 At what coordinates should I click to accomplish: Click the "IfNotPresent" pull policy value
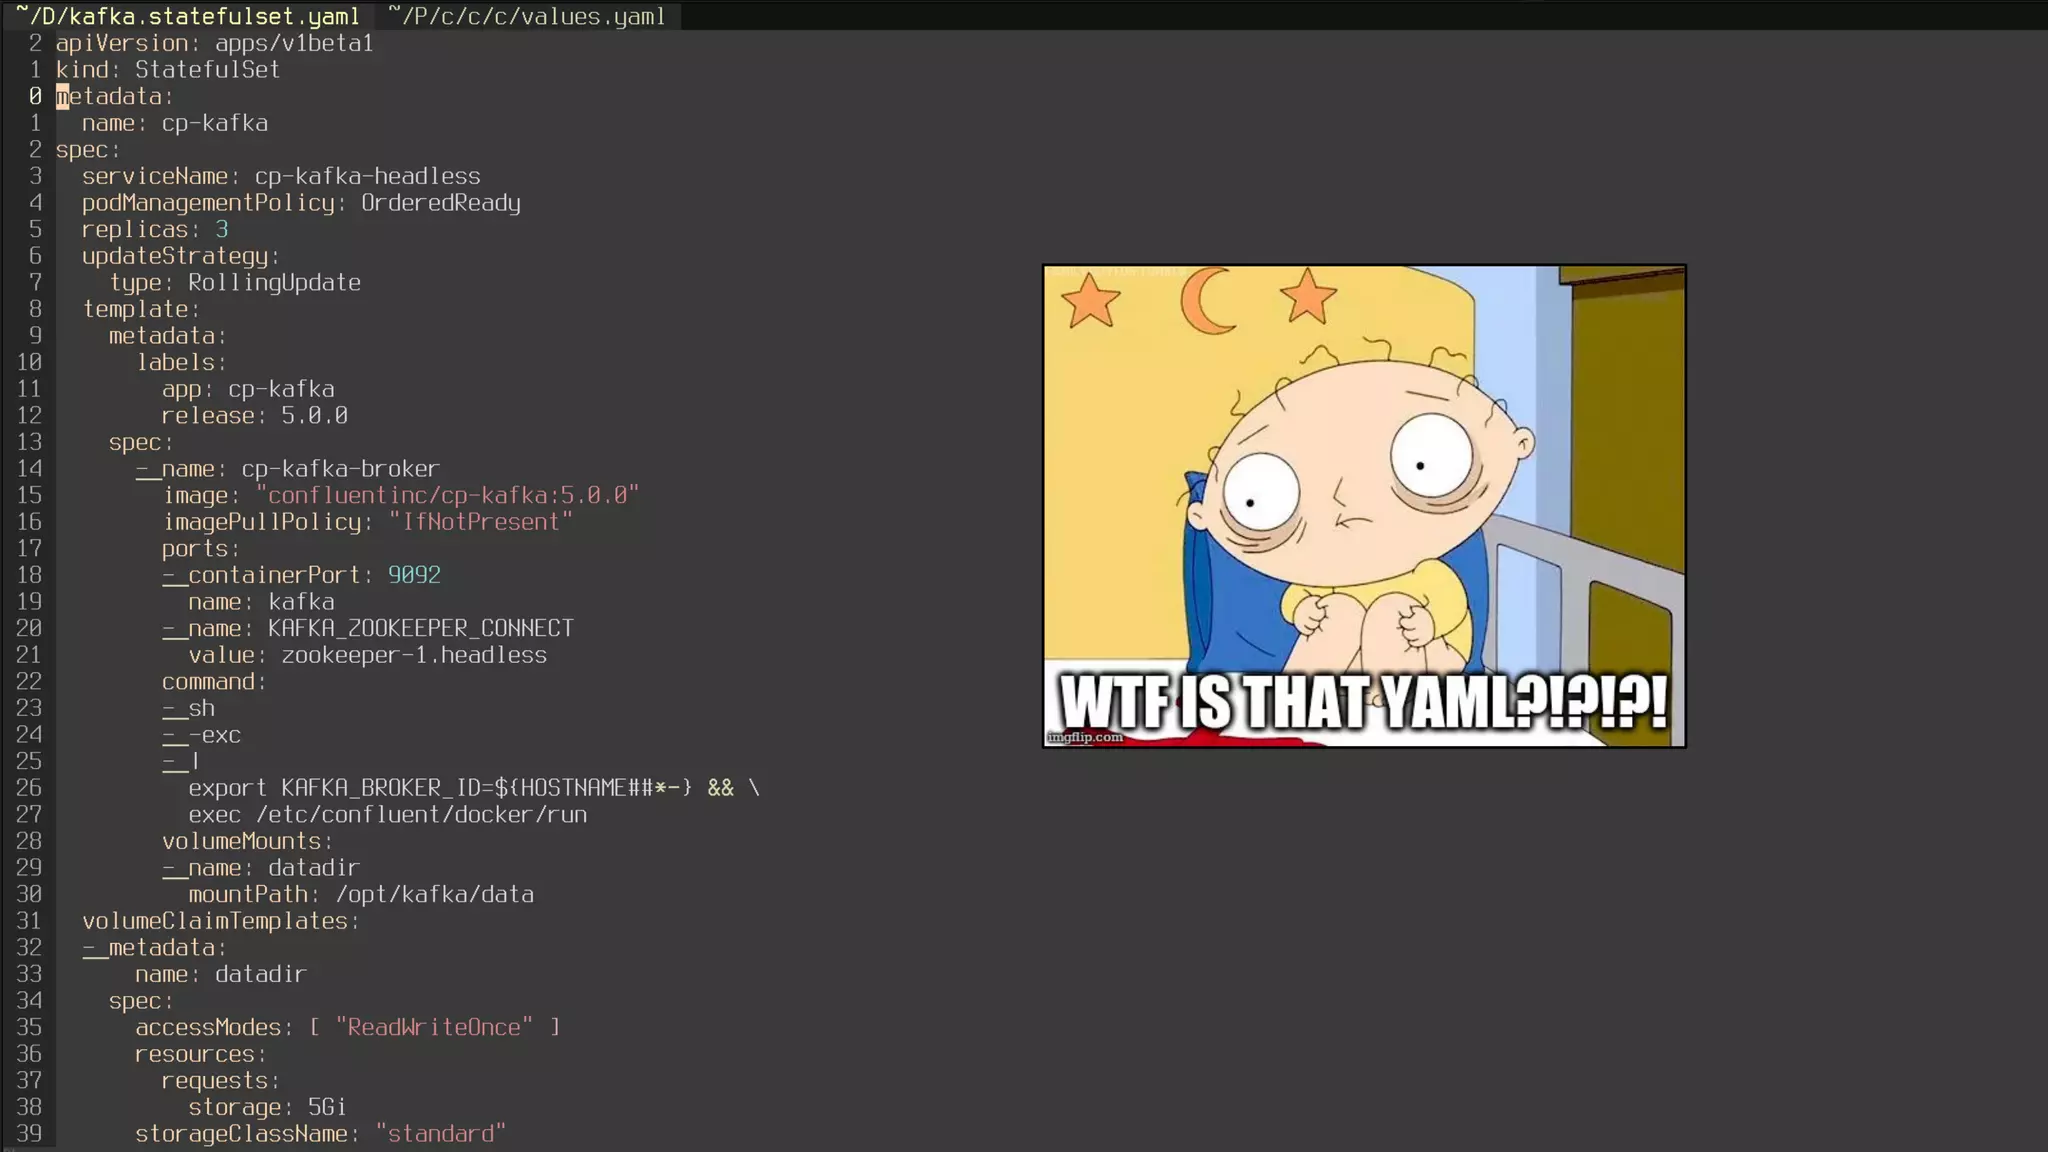click(481, 522)
